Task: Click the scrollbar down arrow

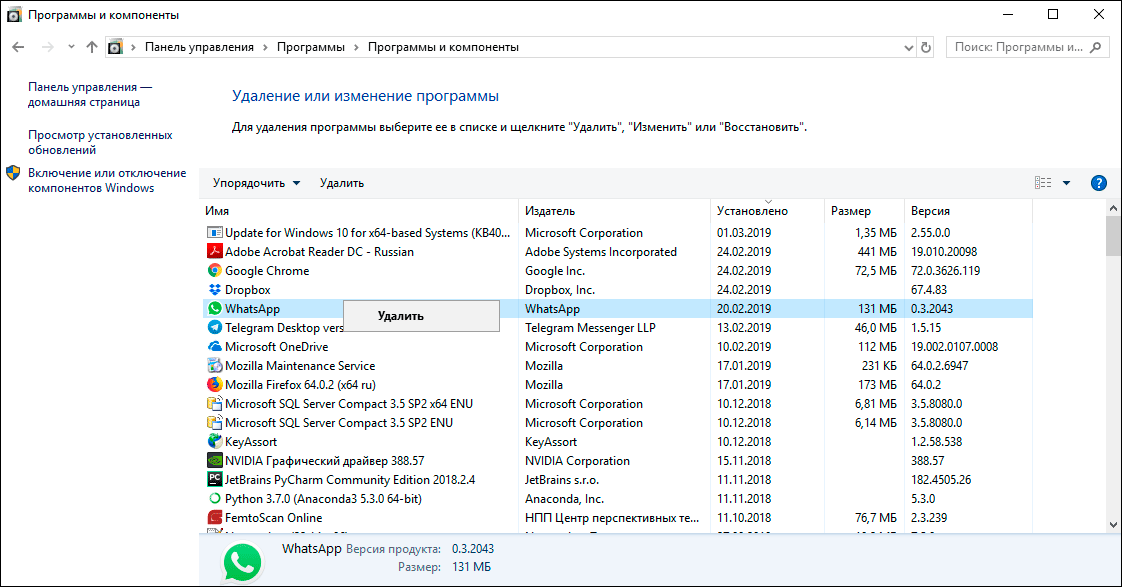Action: 1113,525
